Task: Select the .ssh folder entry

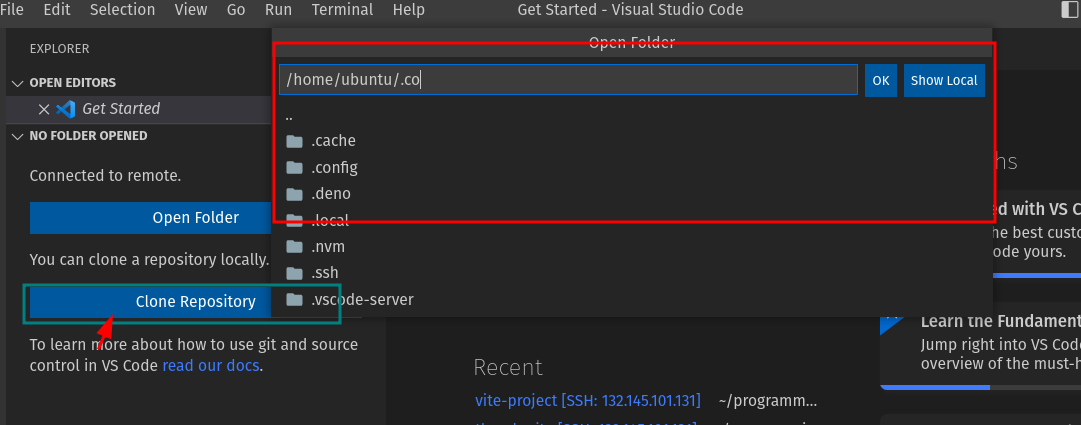Action: (632, 273)
